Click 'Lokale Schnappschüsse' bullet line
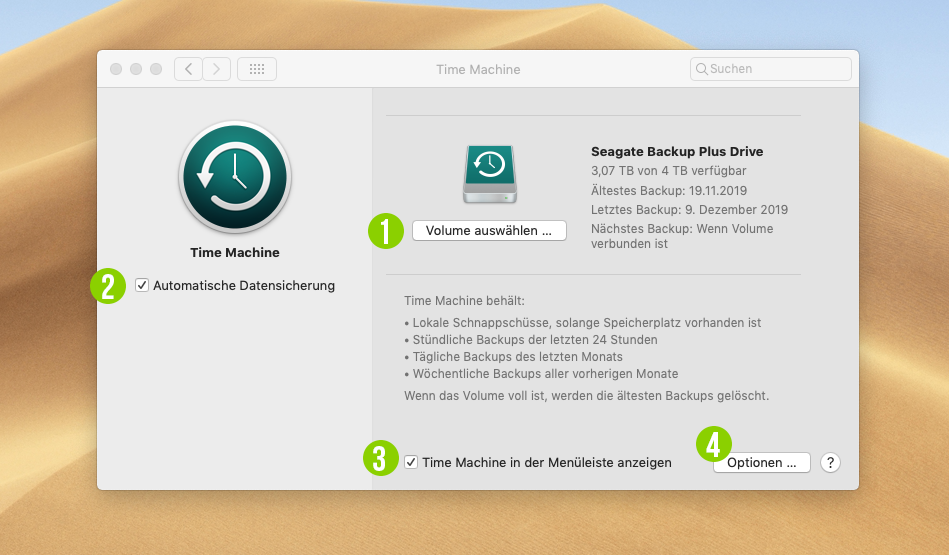 point(583,323)
